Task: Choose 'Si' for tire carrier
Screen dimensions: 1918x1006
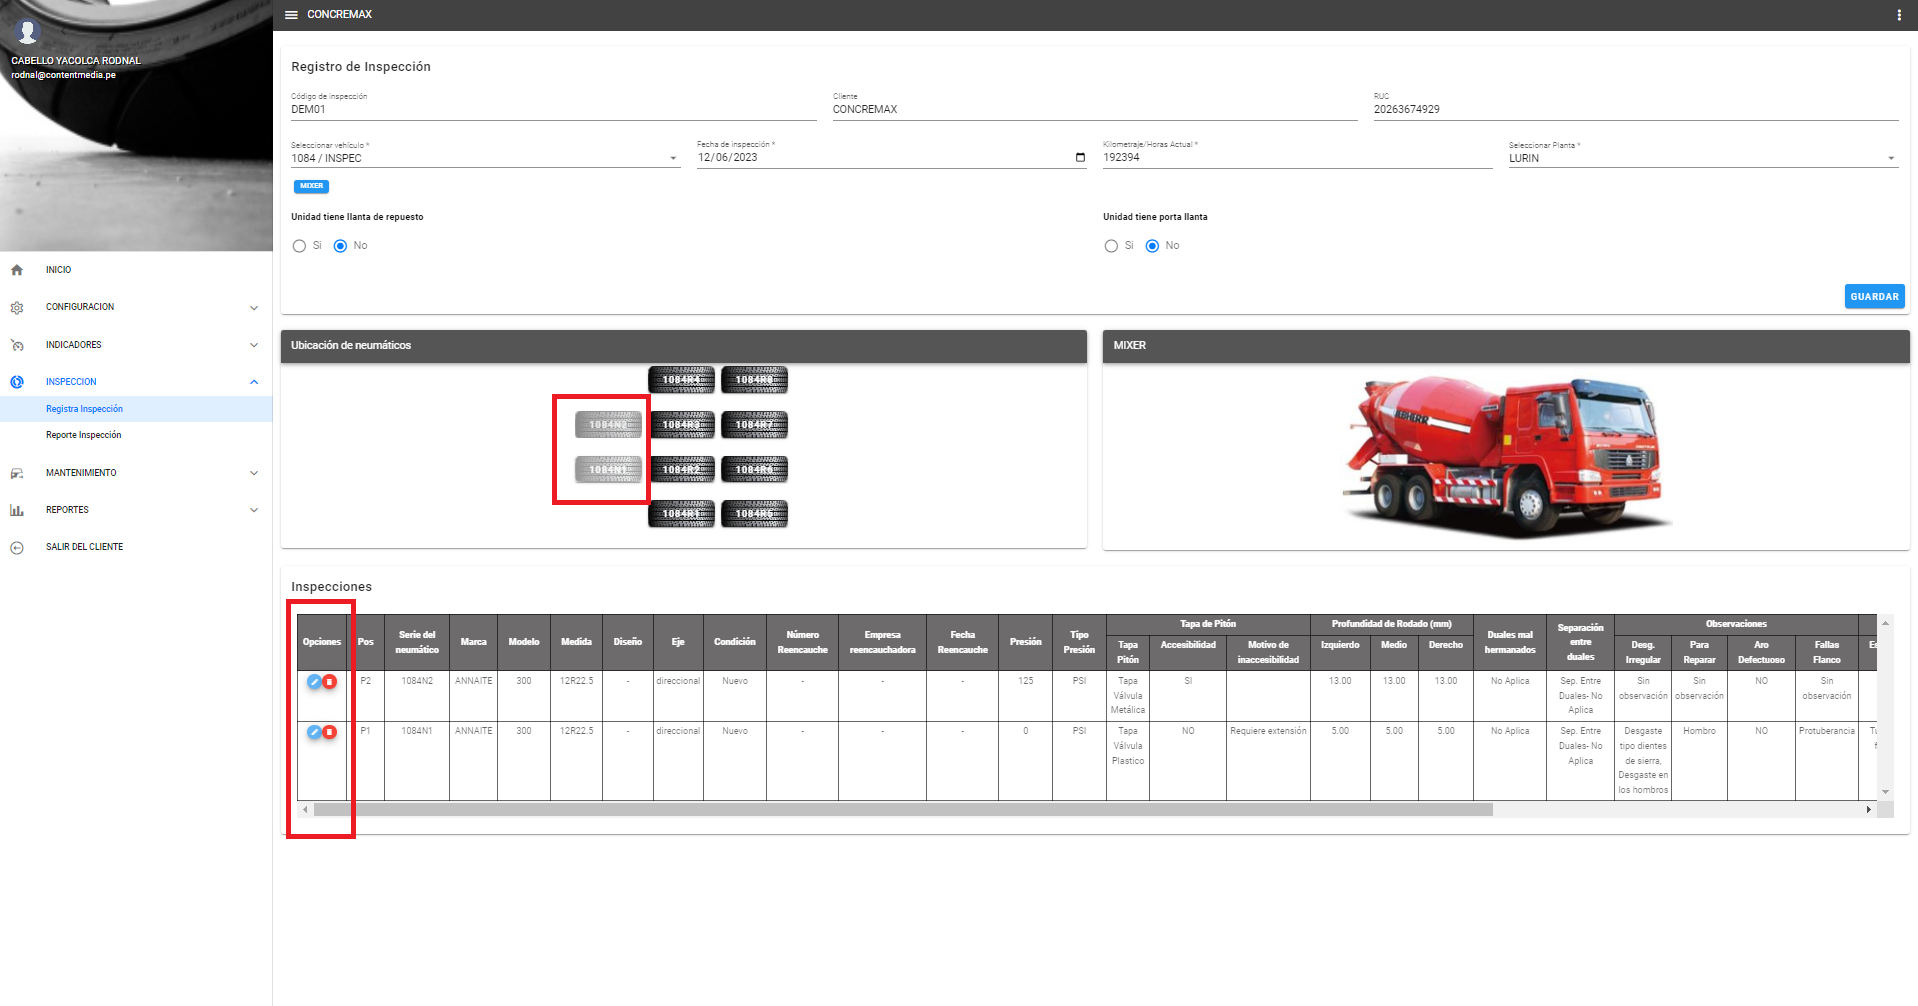Action: [1111, 246]
